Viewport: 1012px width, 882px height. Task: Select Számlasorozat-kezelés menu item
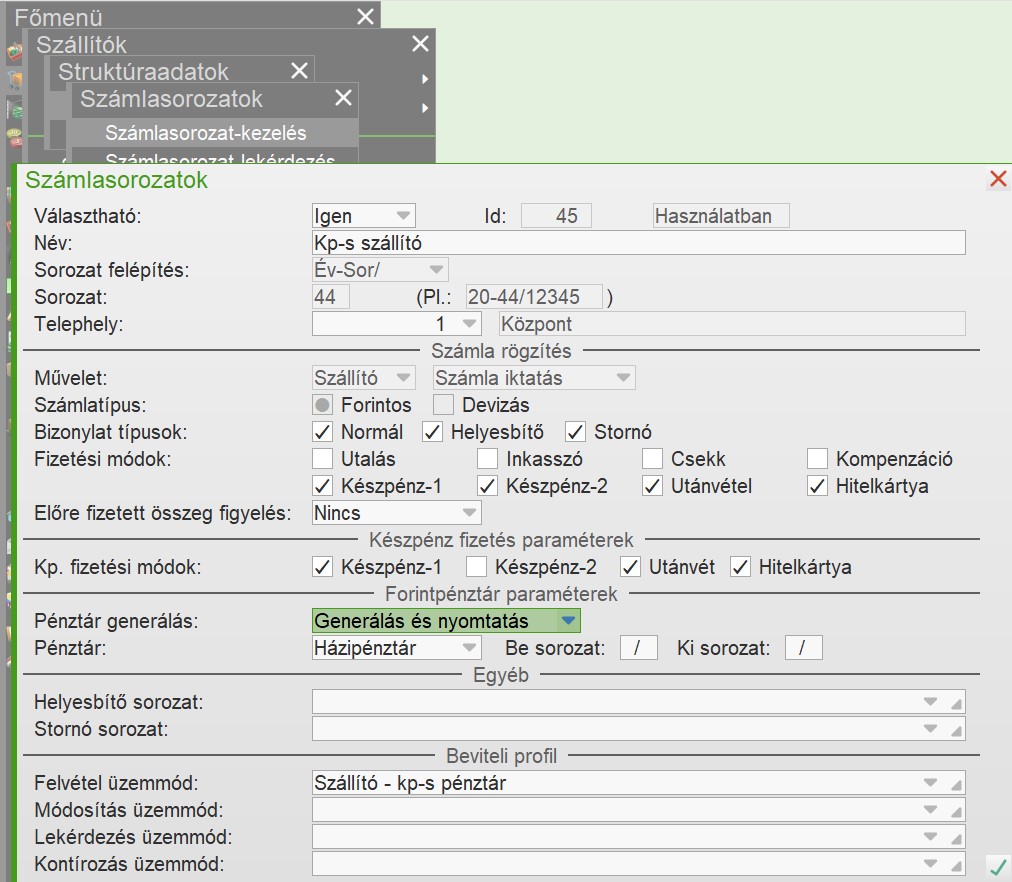(x=205, y=133)
